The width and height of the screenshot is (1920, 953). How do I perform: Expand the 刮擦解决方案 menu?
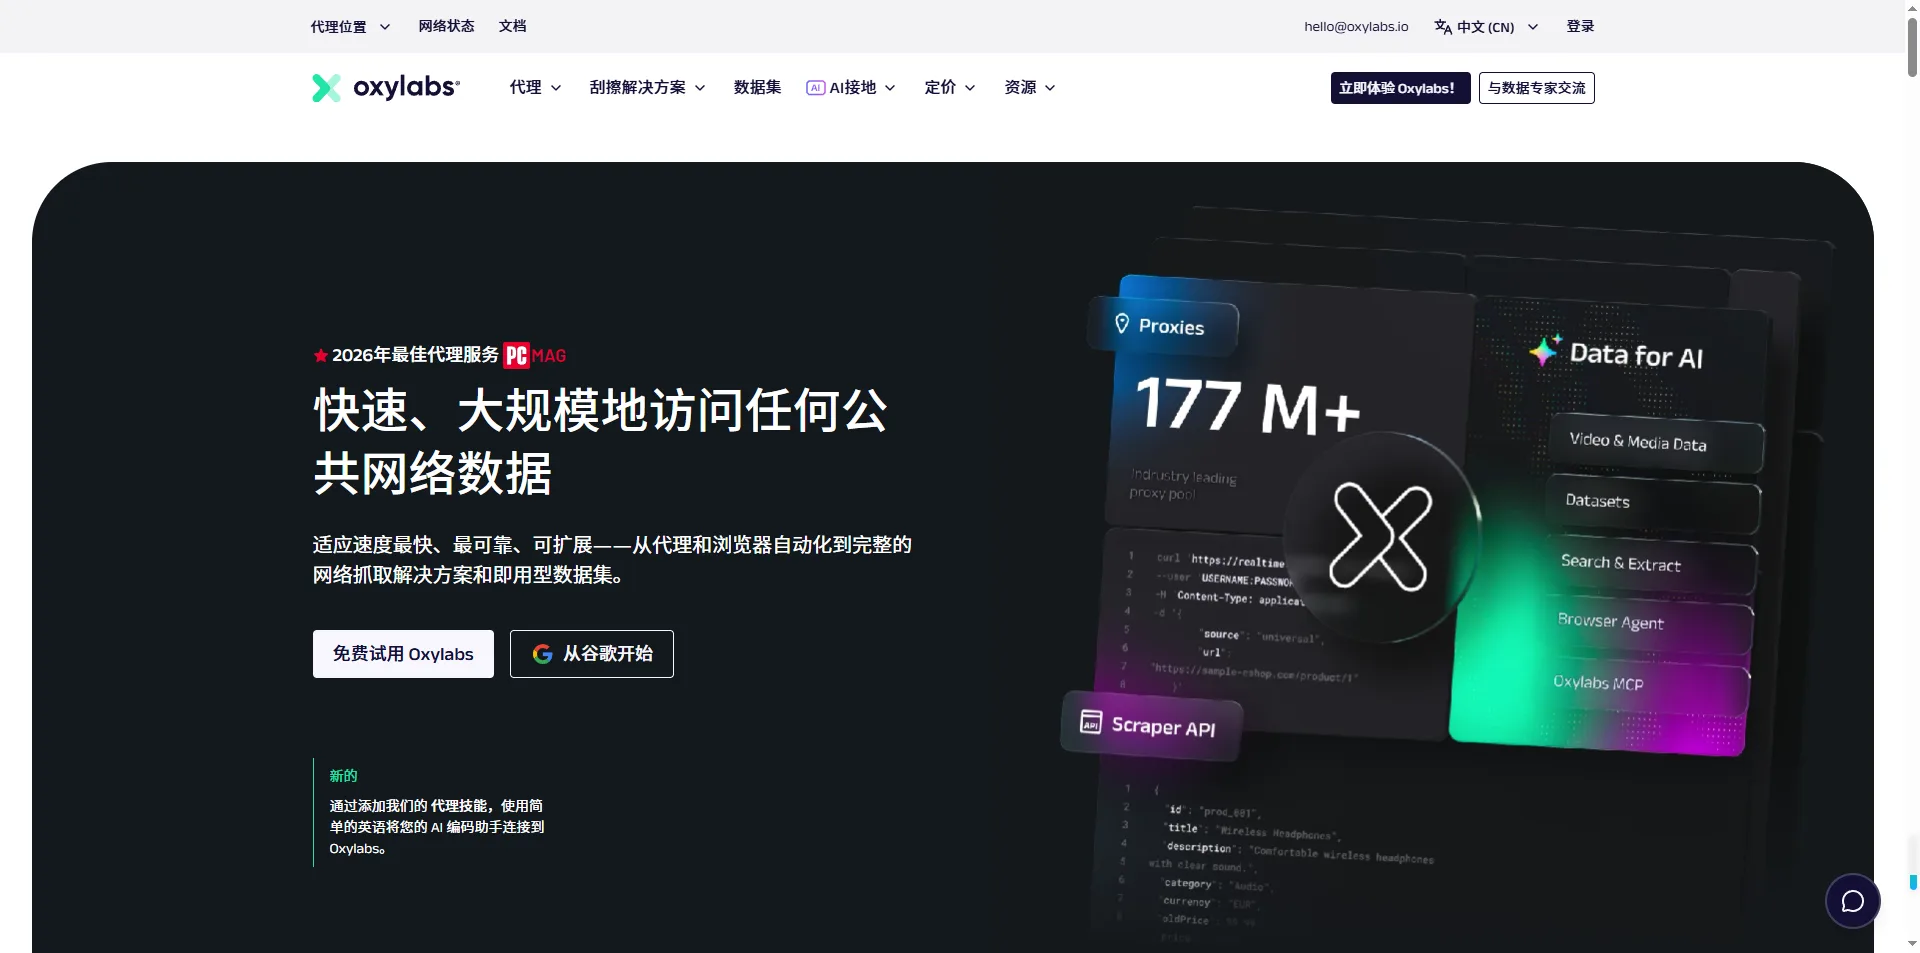click(647, 88)
